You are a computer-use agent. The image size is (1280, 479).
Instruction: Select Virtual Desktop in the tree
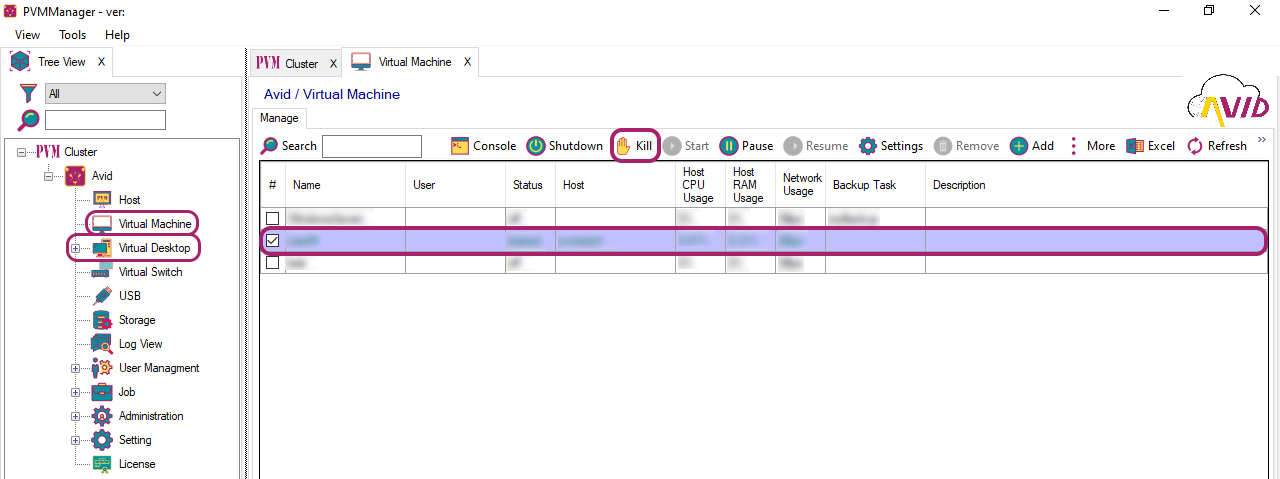[154, 248]
